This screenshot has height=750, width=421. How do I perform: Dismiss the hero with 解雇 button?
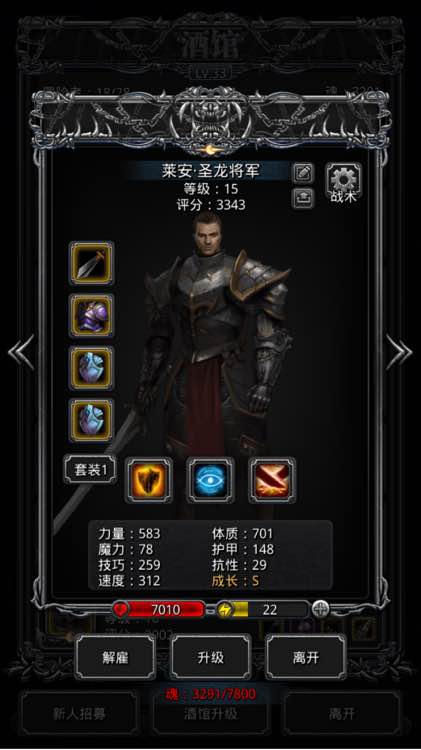115,657
